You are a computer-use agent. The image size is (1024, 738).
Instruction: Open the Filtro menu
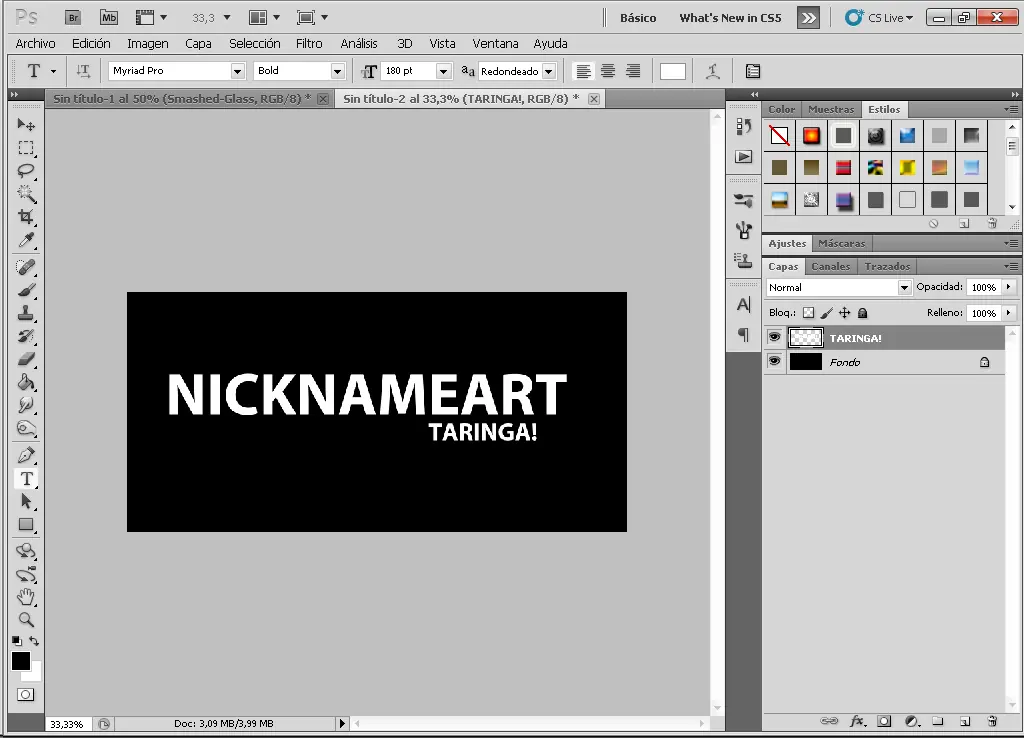point(309,44)
